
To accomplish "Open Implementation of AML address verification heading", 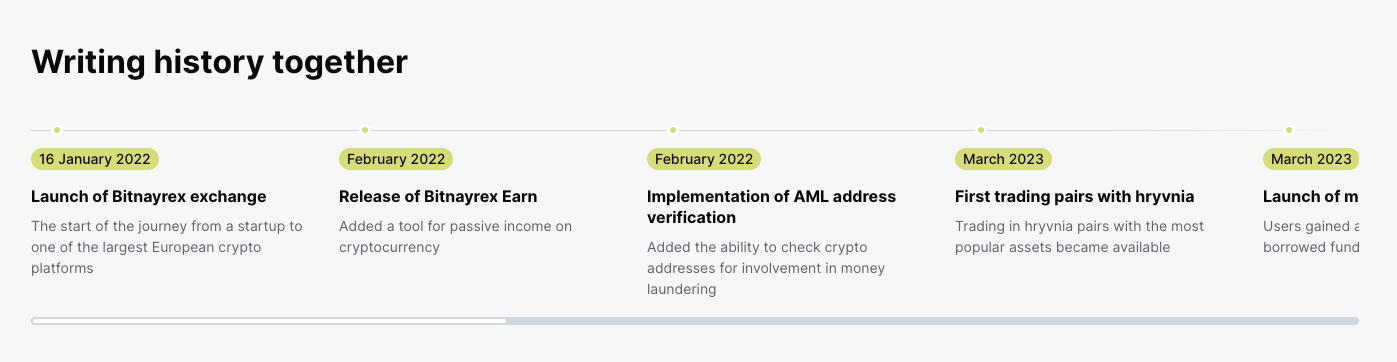I will (x=771, y=207).
